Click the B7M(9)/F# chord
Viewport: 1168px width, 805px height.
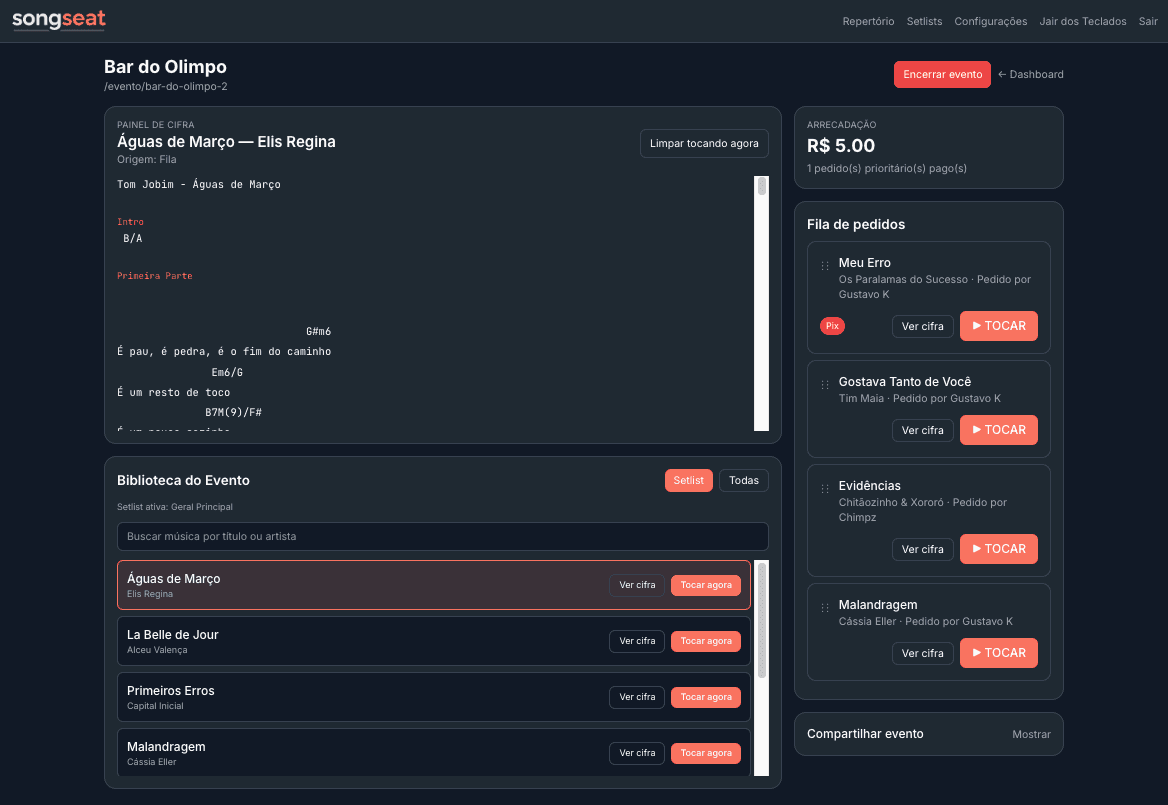coord(233,413)
